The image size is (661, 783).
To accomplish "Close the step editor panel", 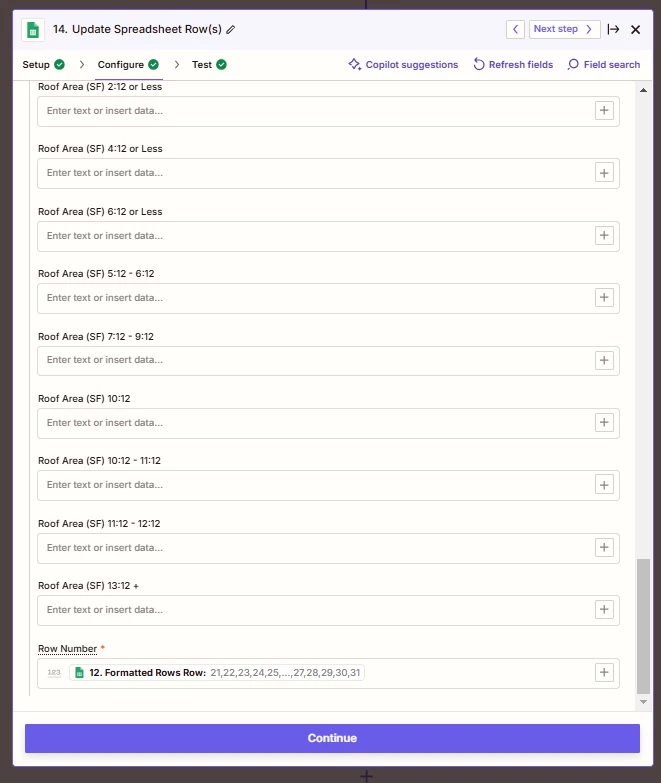I will click(x=636, y=29).
